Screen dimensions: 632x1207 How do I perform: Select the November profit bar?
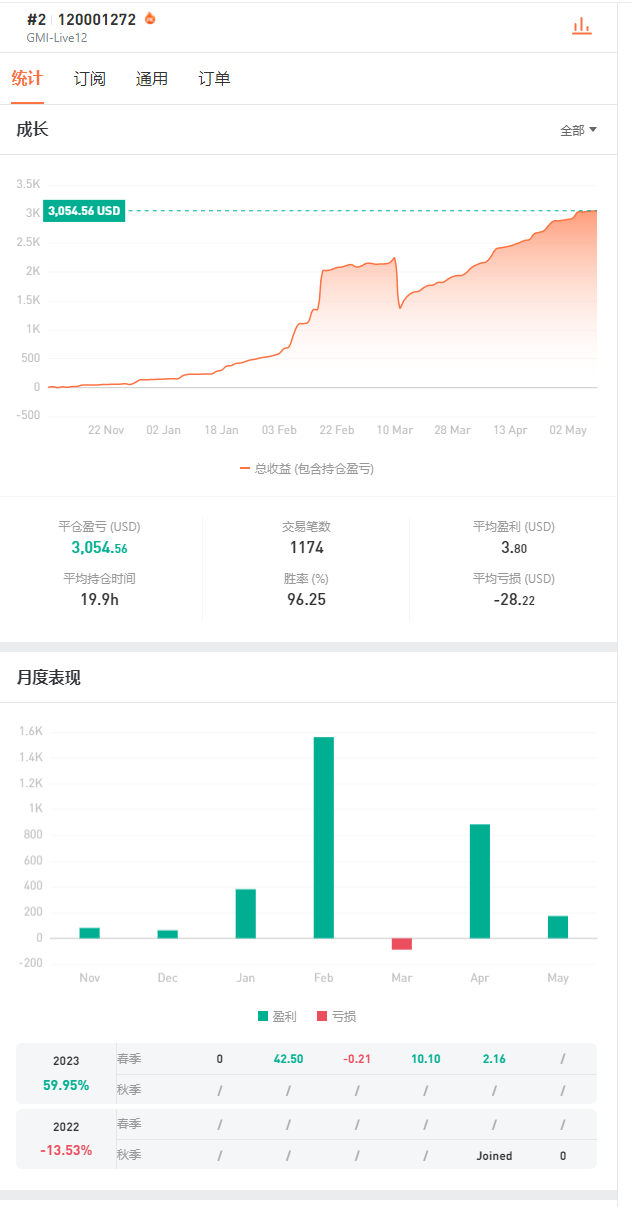(90, 933)
